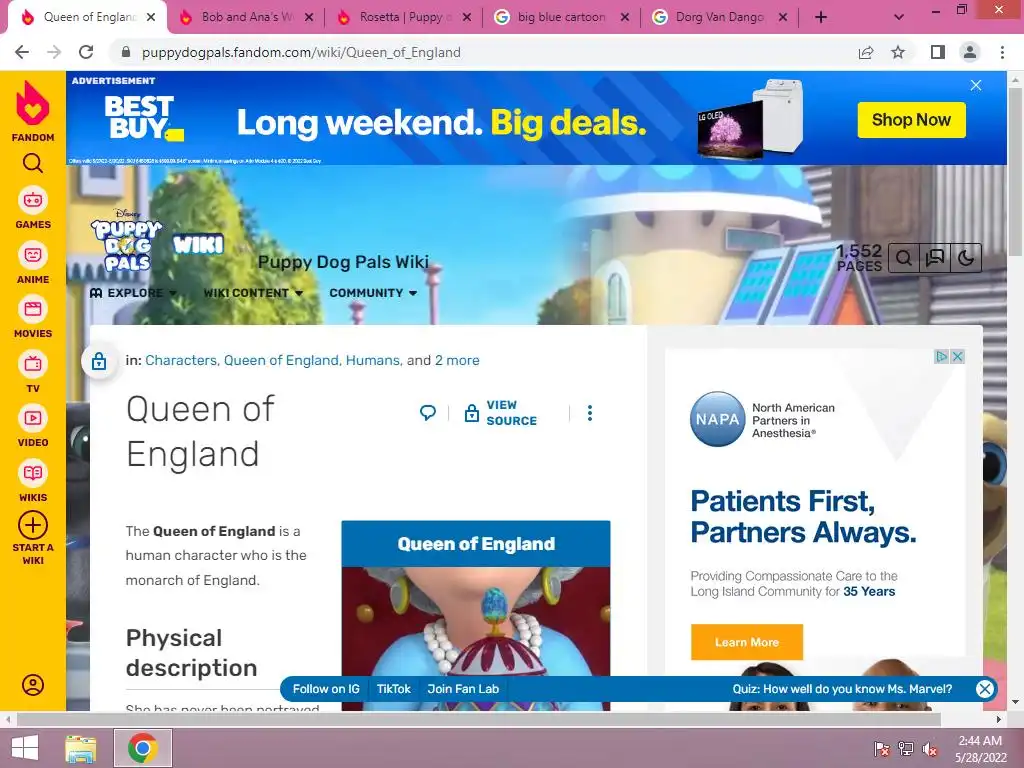Dismiss the bottom bar with its X button

click(x=985, y=689)
